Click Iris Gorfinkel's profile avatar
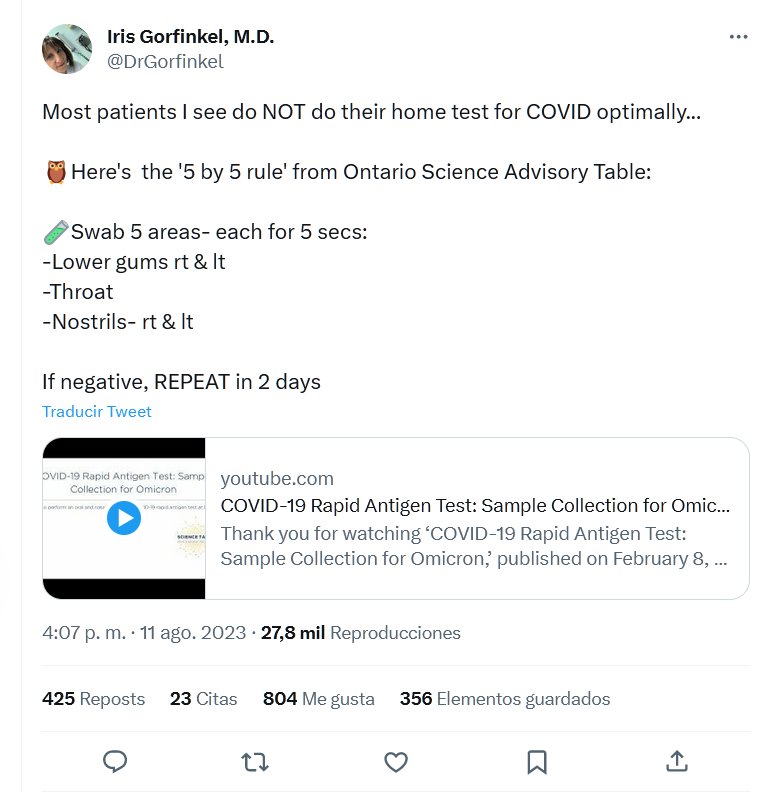 point(67,49)
